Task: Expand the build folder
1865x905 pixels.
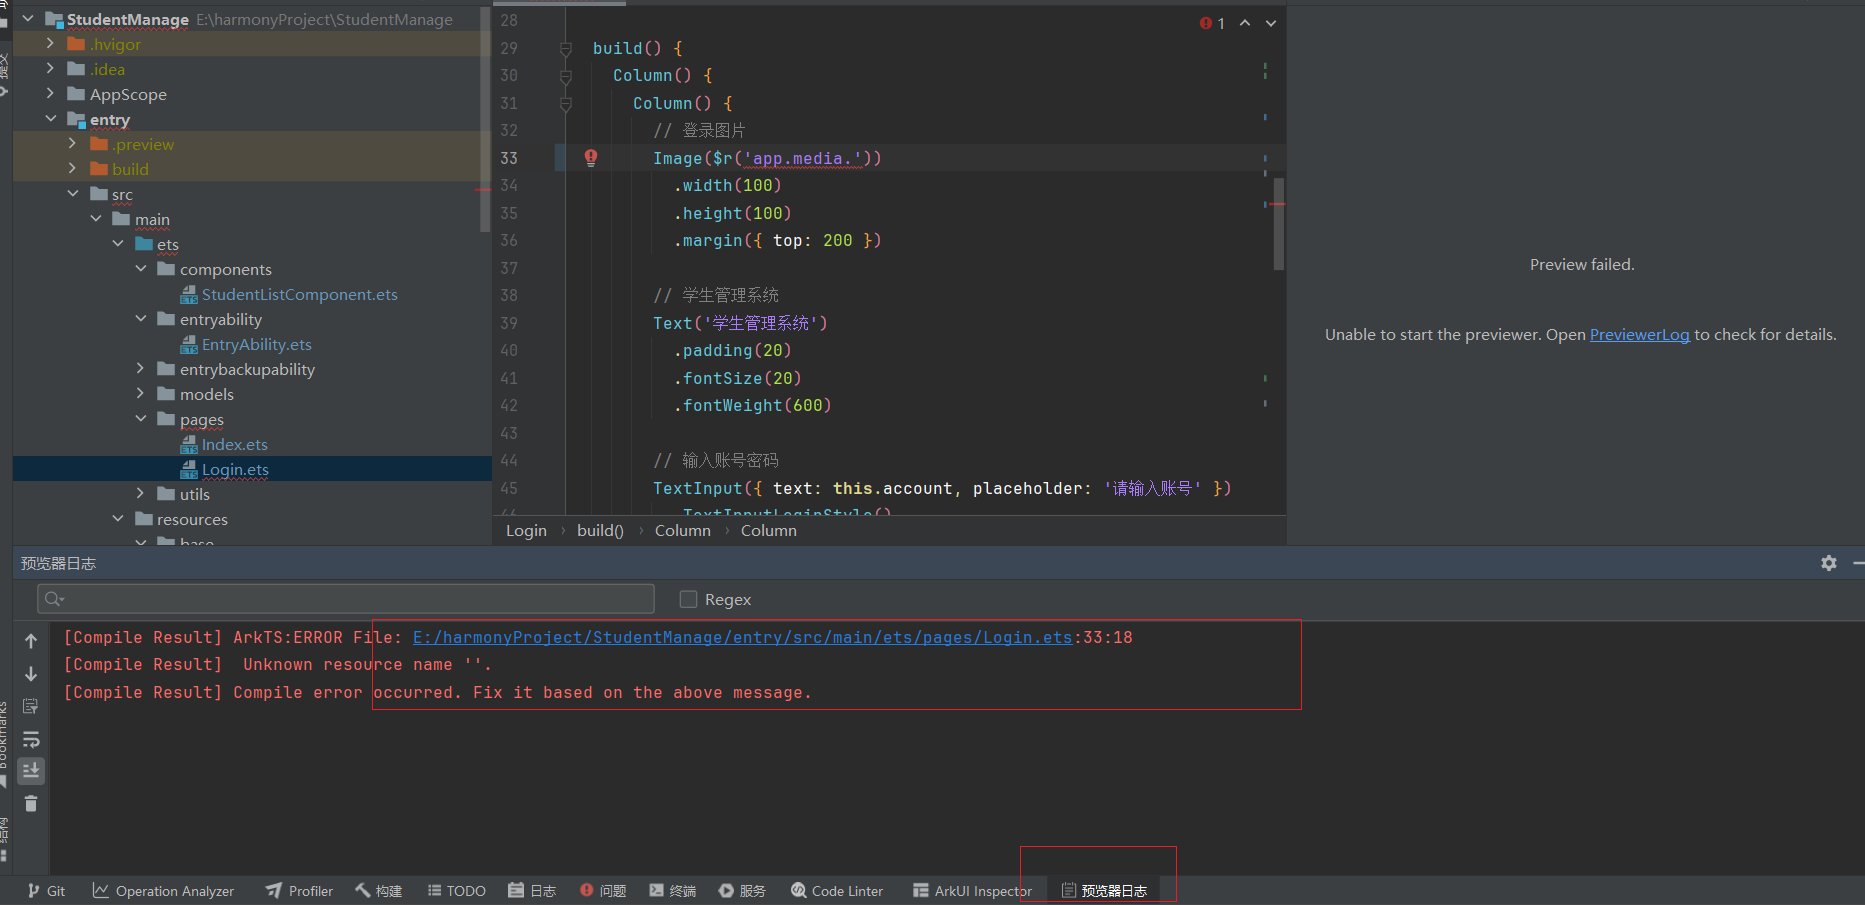Action: pyautogui.click(x=73, y=168)
